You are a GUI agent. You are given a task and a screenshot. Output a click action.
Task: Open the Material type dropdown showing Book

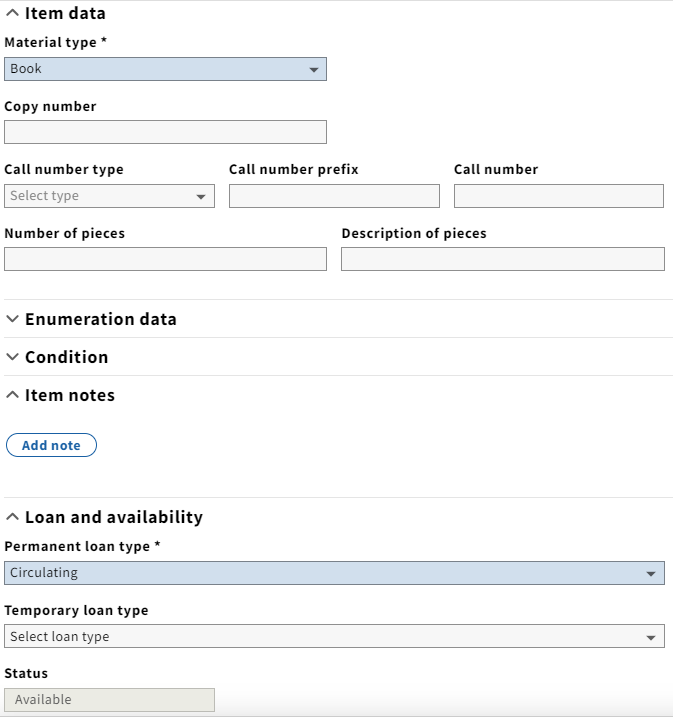(x=165, y=69)
